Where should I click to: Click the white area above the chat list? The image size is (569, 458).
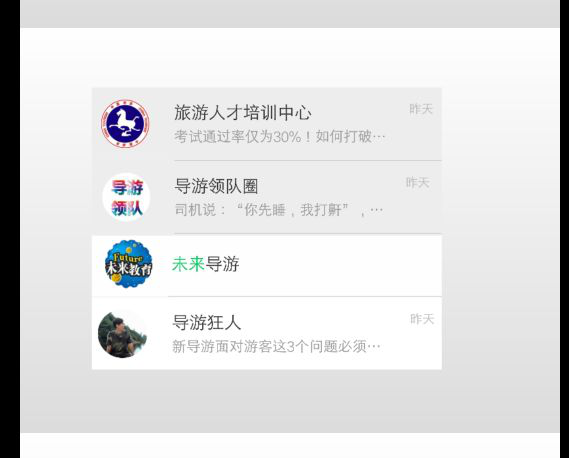[x=290, y=57]
